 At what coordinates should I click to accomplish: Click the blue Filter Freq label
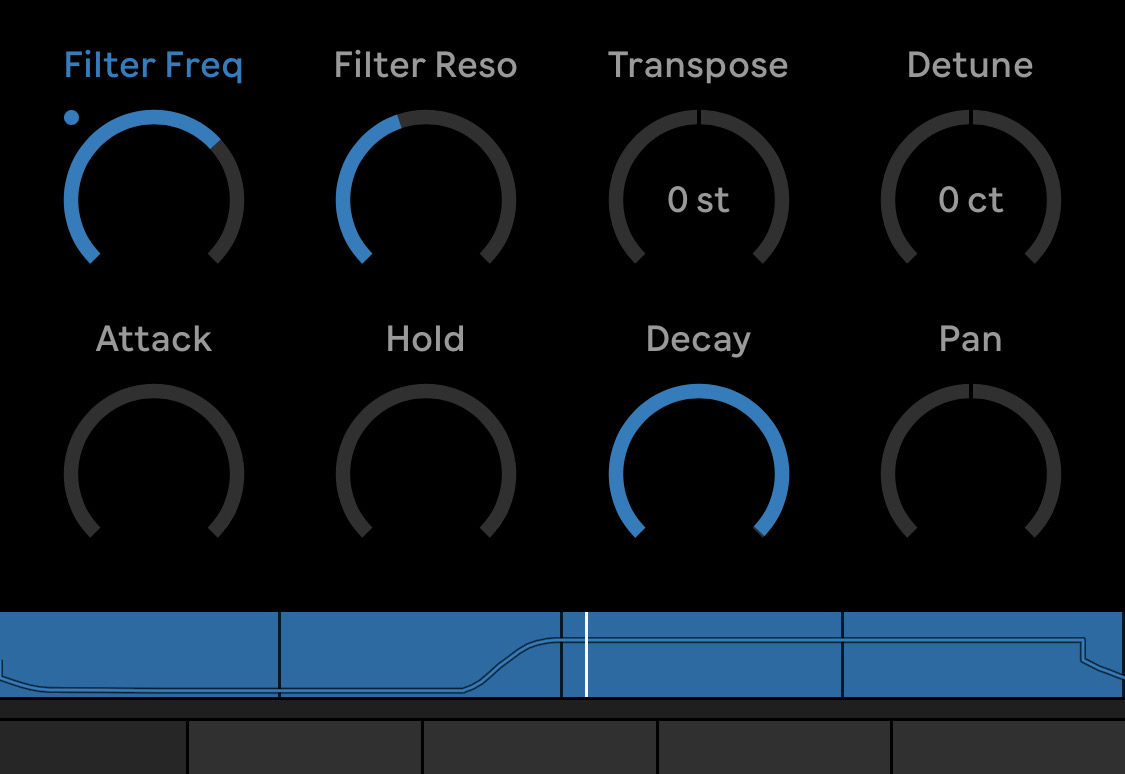tap(154, 66)
